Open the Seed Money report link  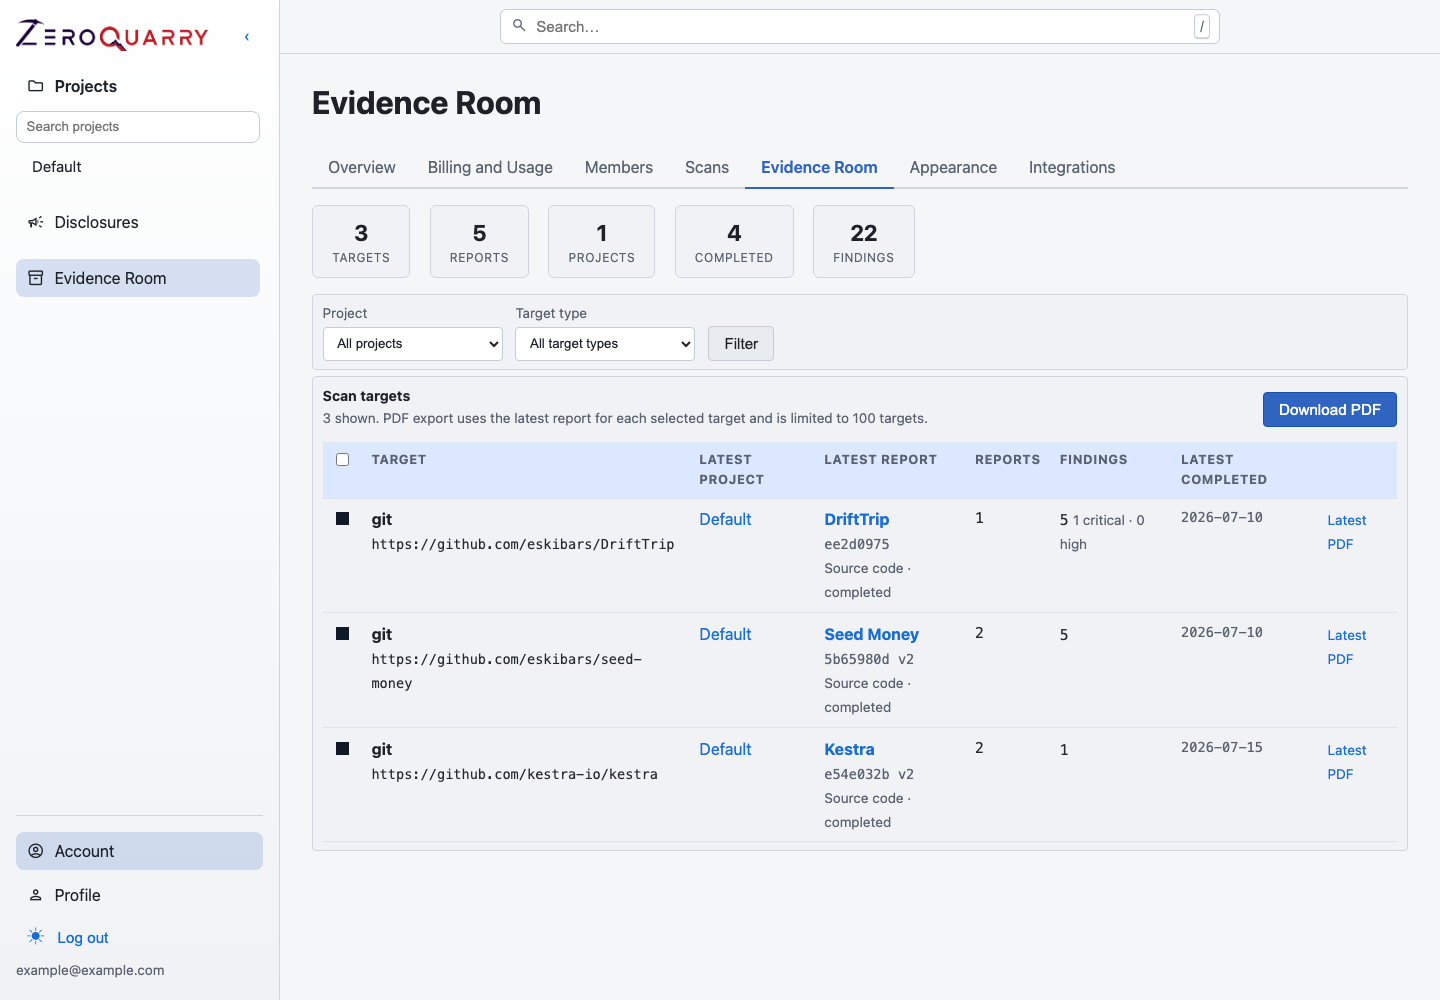click(x=871, y=634)
